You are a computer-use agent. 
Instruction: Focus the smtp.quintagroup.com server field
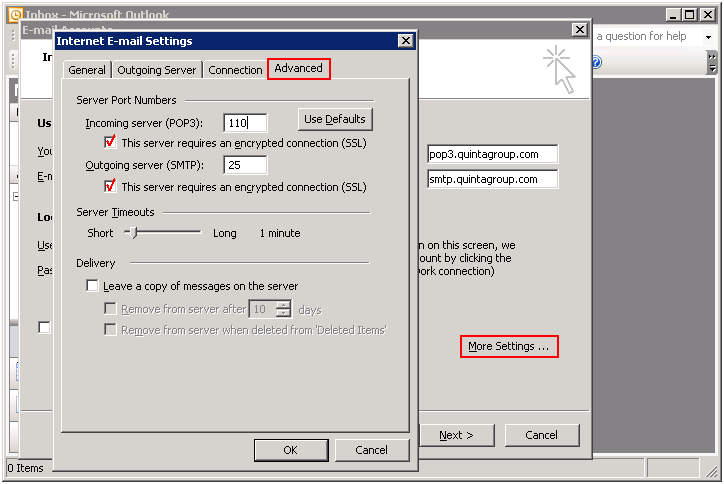491,180
